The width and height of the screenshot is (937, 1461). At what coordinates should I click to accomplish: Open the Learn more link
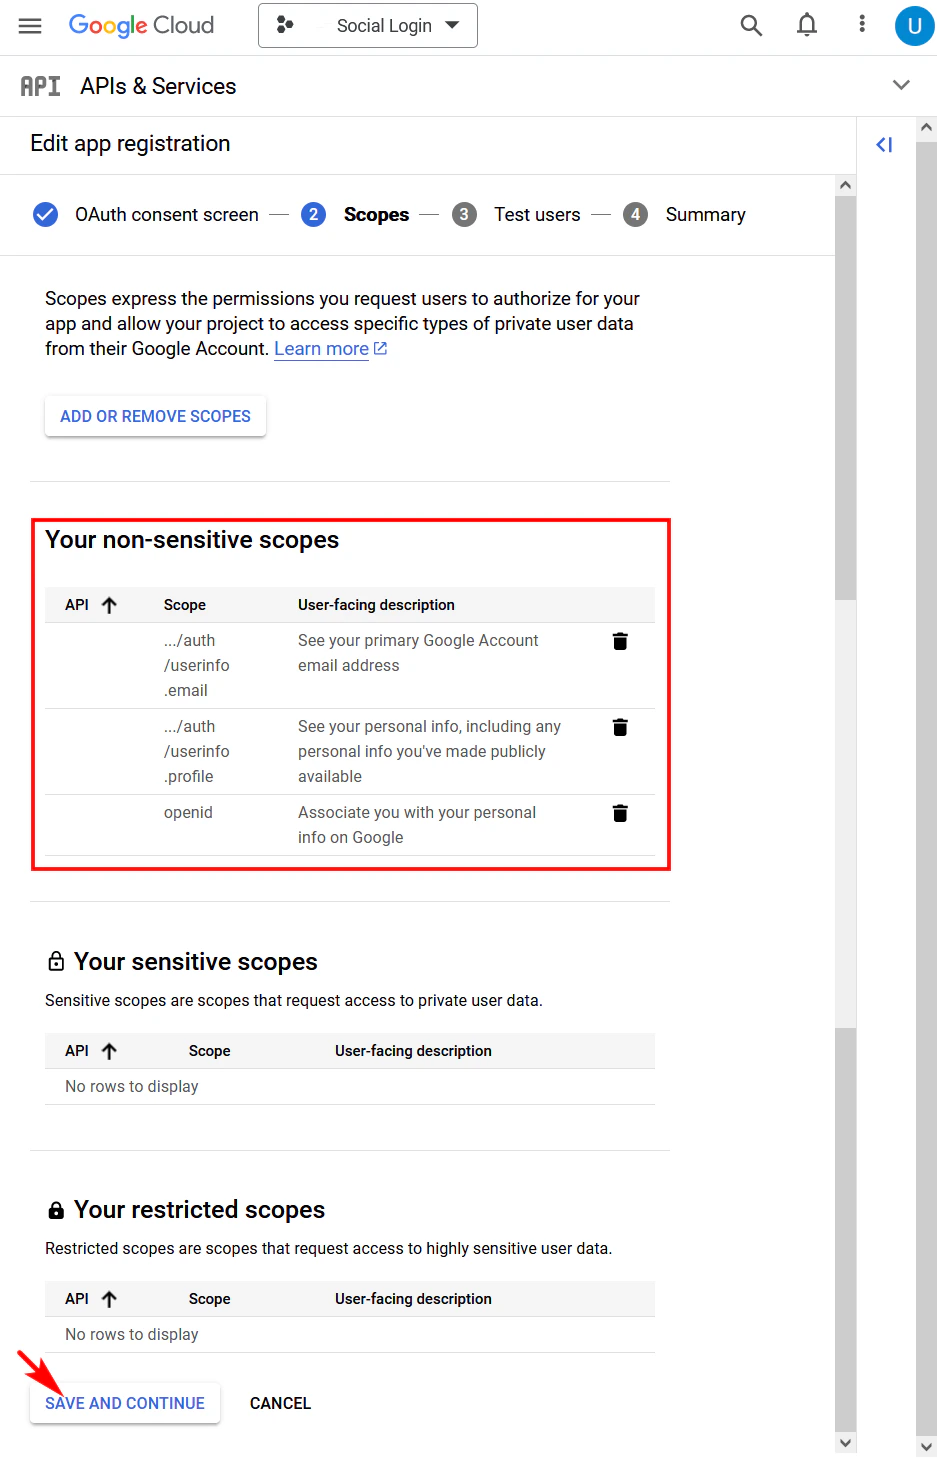(x=321, y=348)
